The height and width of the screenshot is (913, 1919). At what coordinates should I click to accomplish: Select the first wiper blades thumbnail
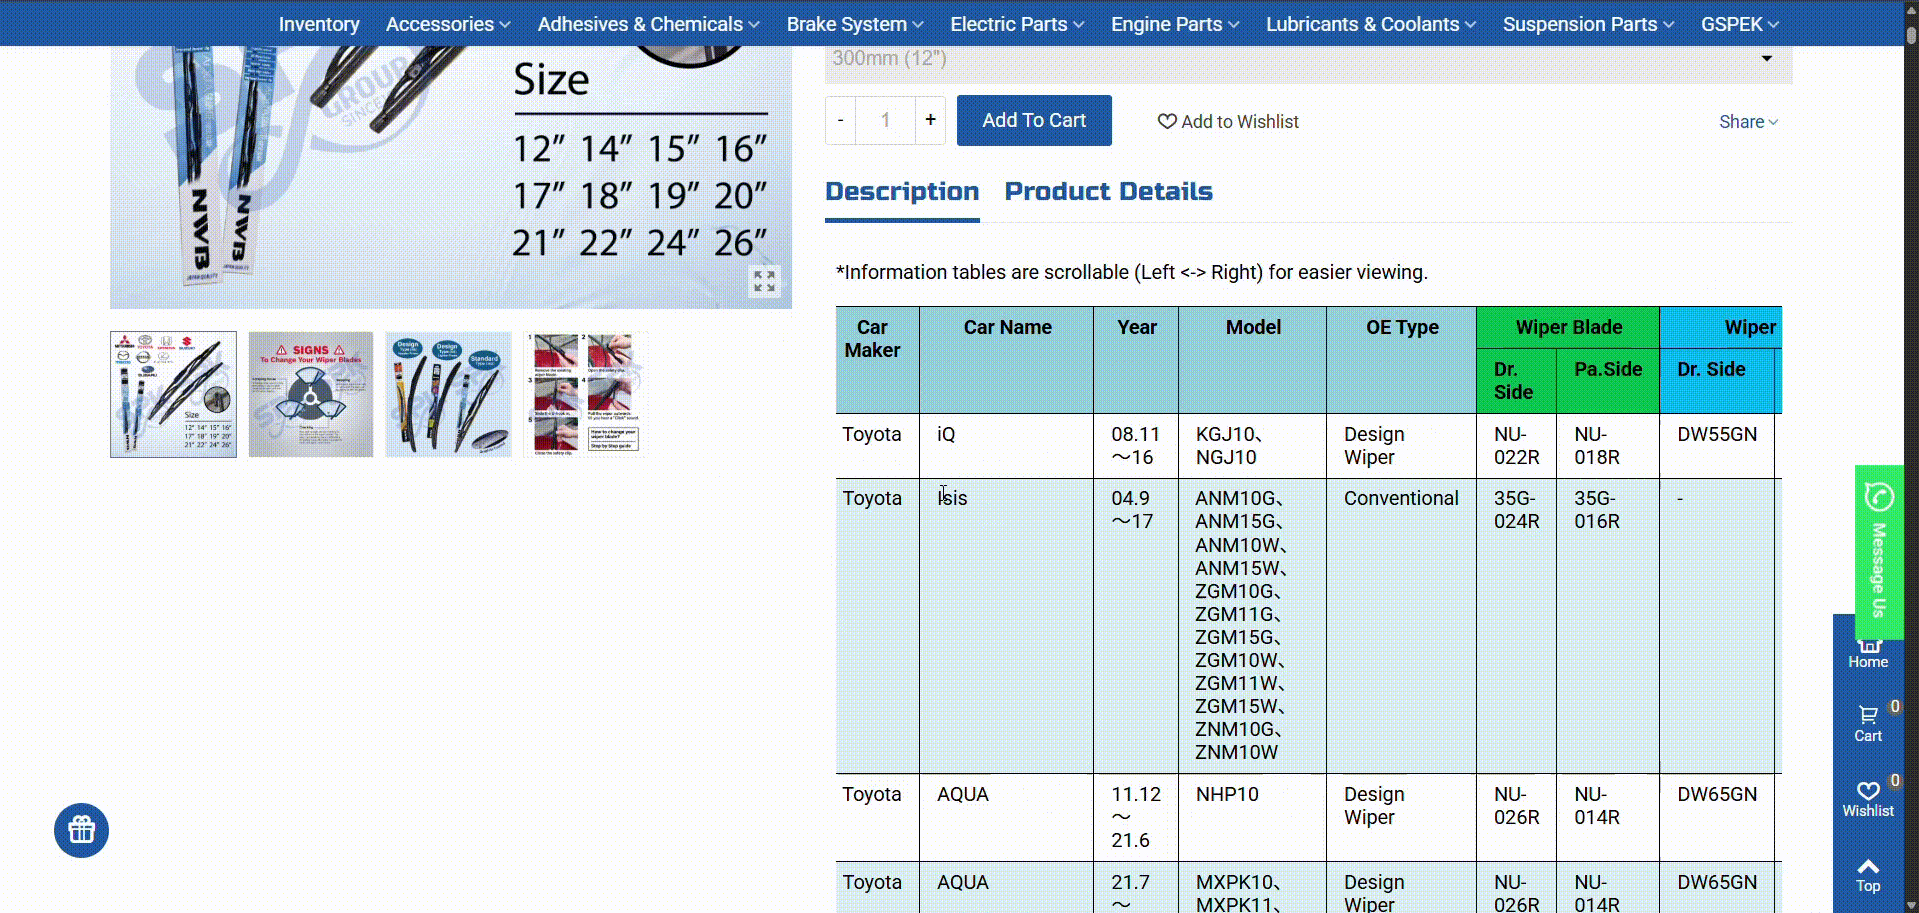click(x=174, y=394)
